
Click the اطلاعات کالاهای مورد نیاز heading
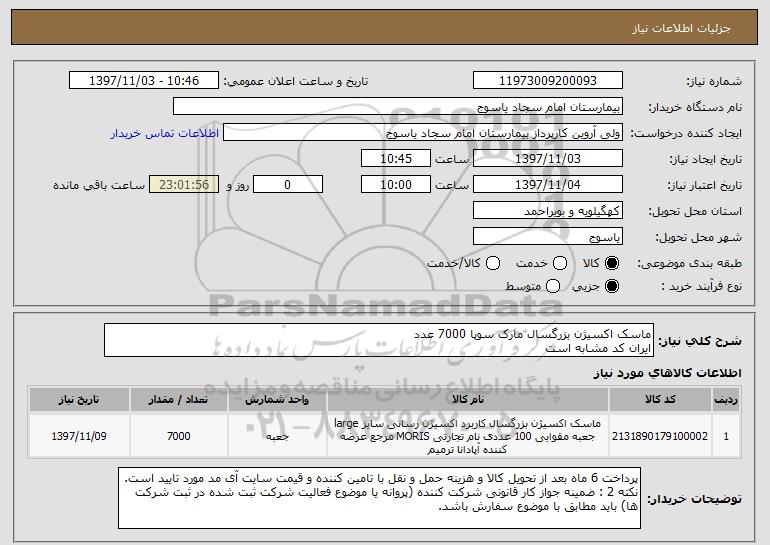(x=667, y=373)
